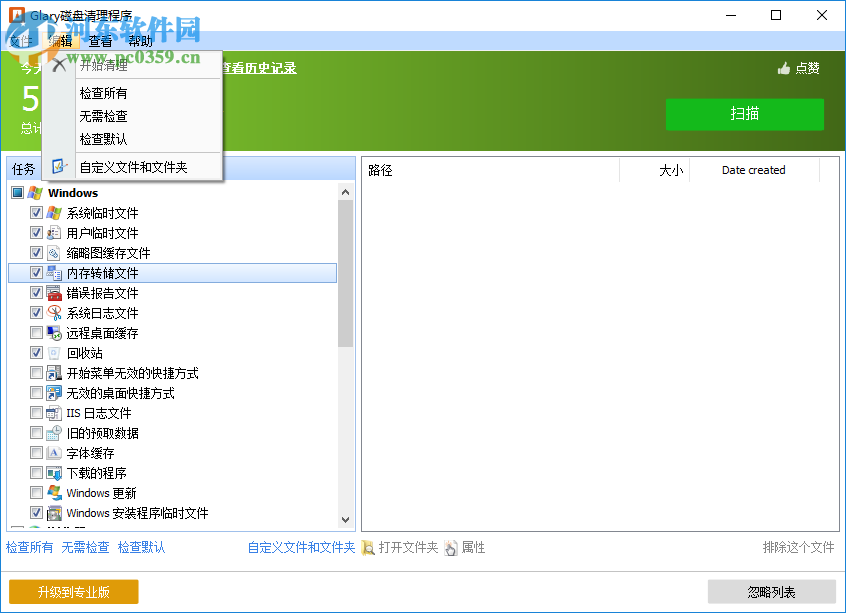The height and width of the screenshot is (613, 846).
Task: Click the 字体缓存 icon
Action: tap(52, 452)
